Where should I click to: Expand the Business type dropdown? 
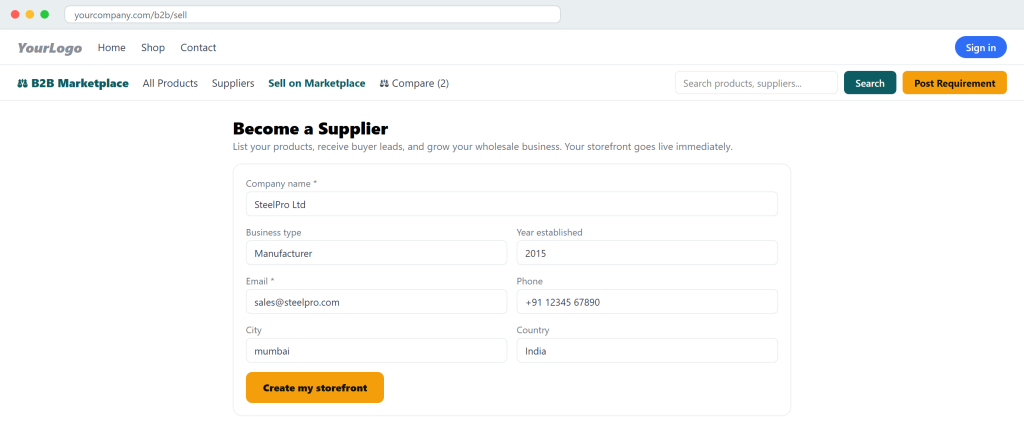[376, 253]
